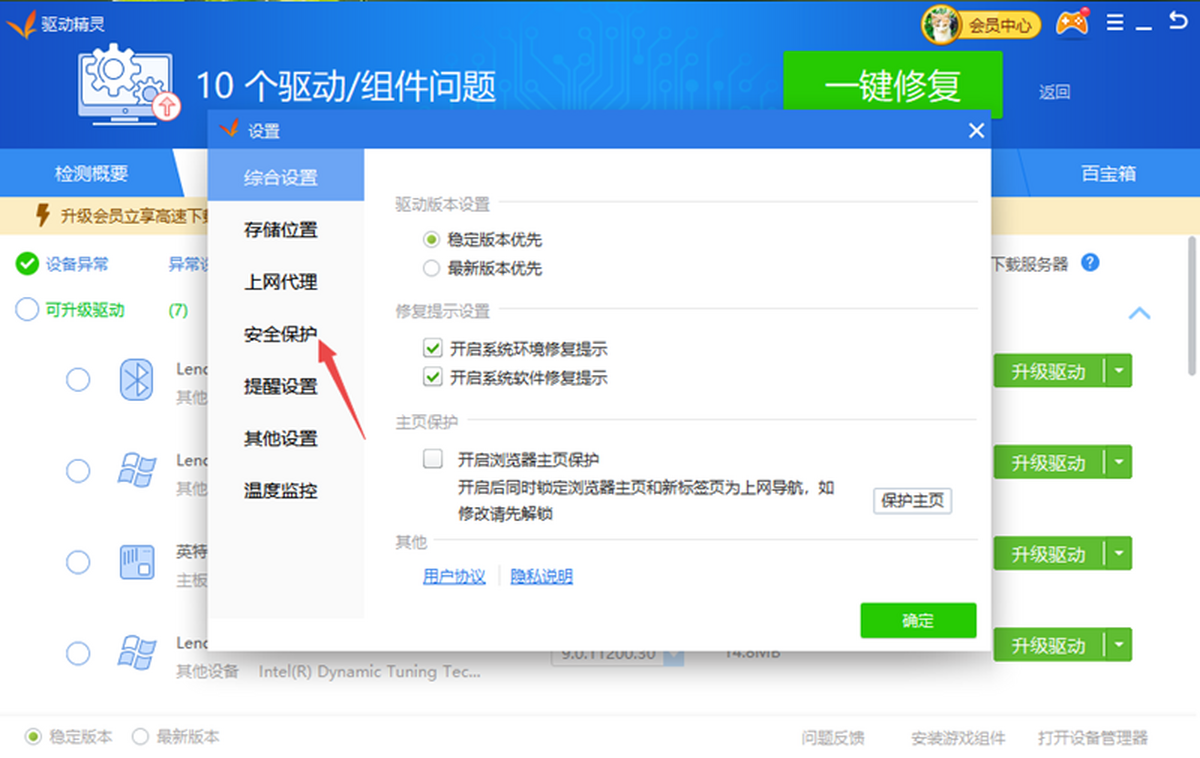Select 最新版本优先 radio option
Screen dimensions: 1200x758
click(431, 269)
